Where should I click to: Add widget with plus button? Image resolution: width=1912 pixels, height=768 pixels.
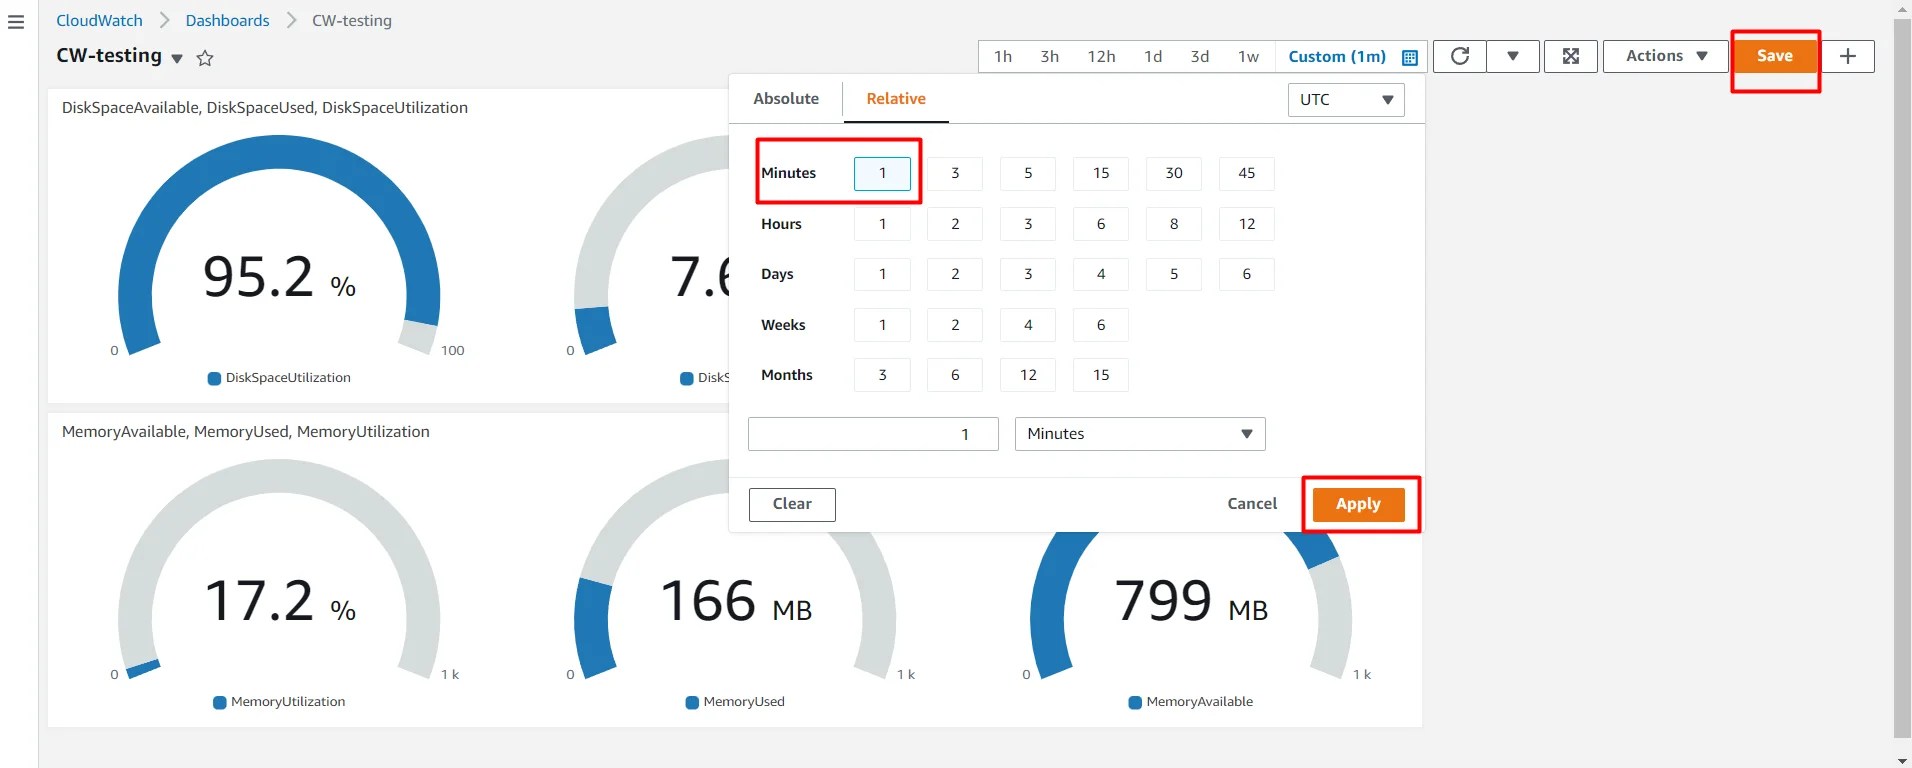click(1848, 56)
